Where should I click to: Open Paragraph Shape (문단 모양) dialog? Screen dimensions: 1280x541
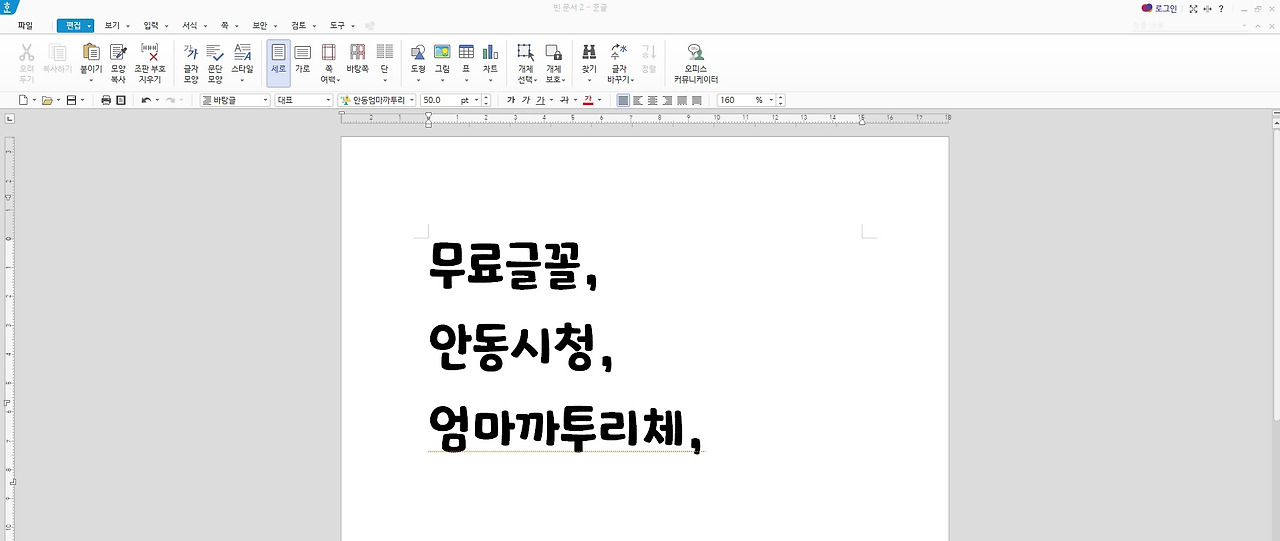coord(215,63)
